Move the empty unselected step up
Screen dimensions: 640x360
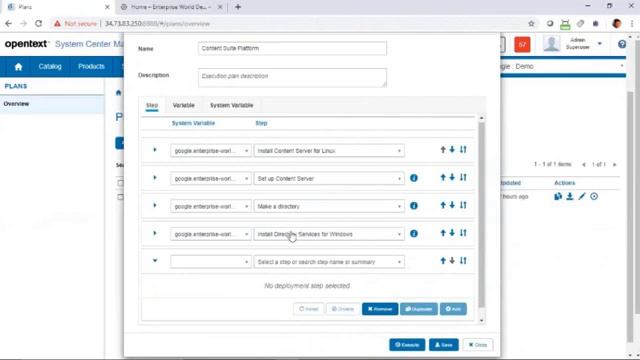tap(443, 261)
